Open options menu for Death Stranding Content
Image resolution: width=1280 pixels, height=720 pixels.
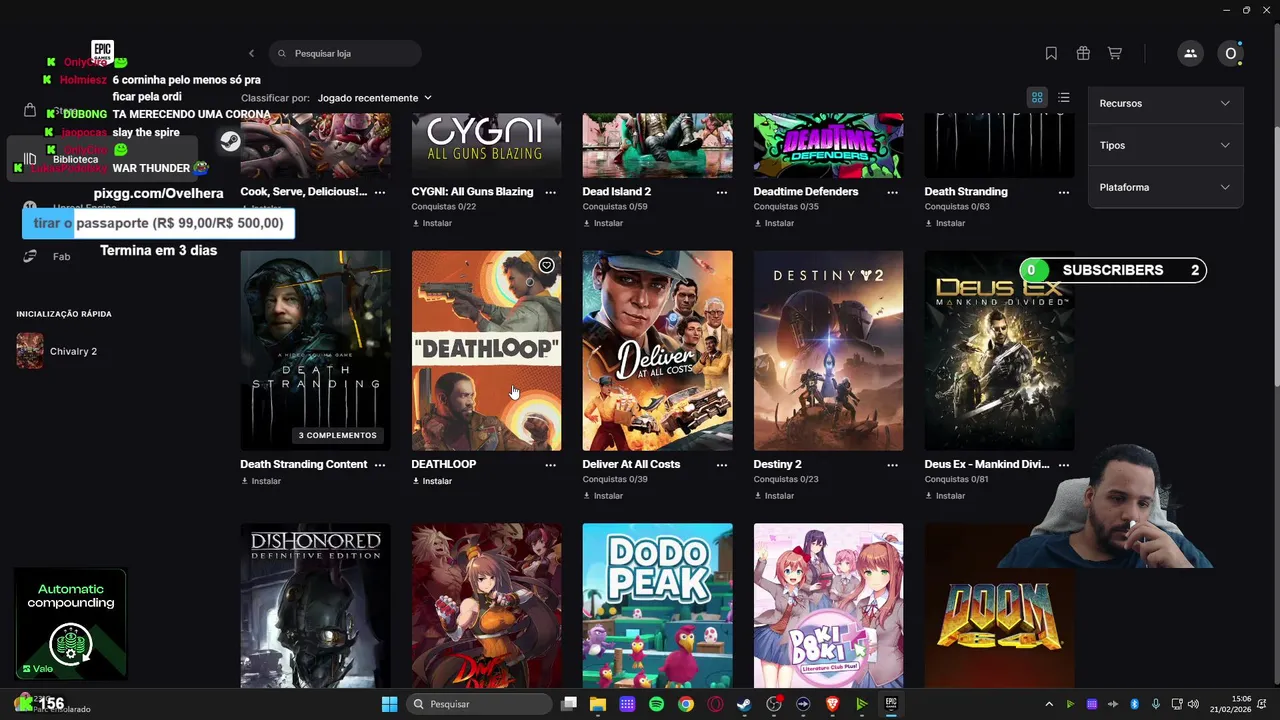tap(379, 465)
